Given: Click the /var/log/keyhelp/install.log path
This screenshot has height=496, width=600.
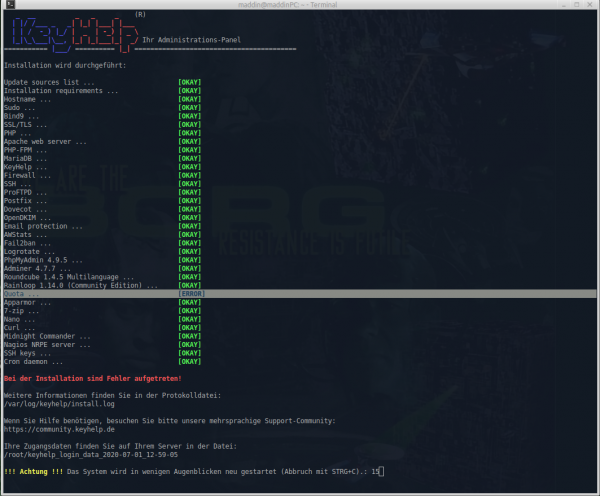Looking at the screenshot, I should 59,403.
